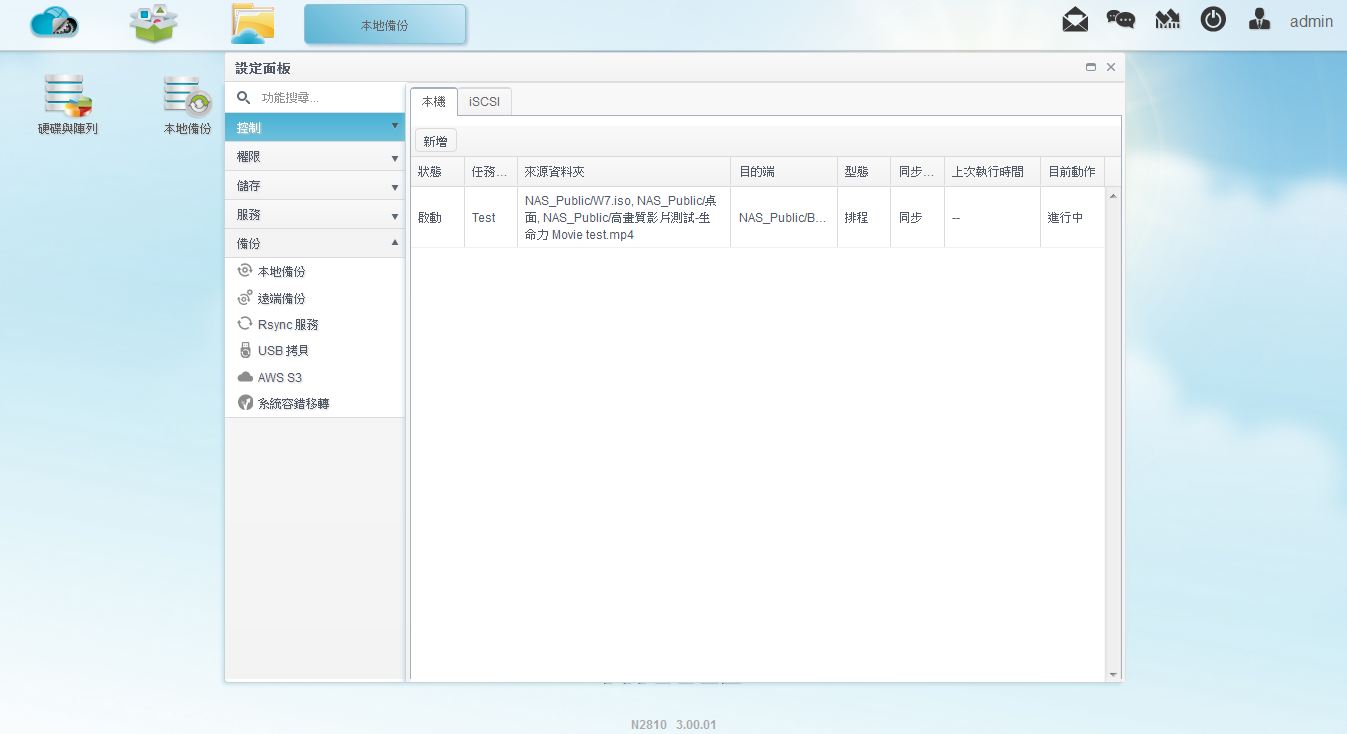Click the search magnifier icon

[x=243, y=98]
